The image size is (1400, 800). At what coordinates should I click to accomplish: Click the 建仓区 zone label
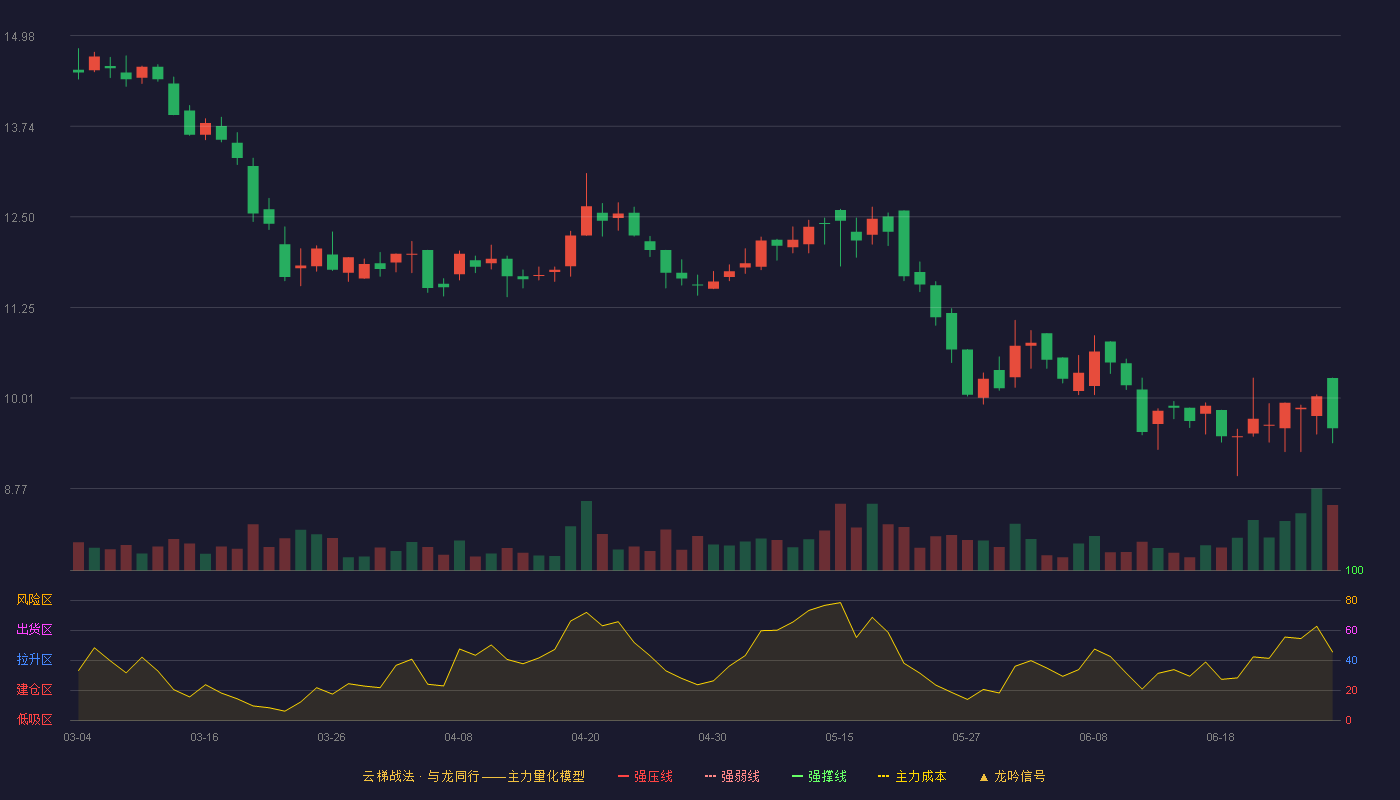[34, 690]
